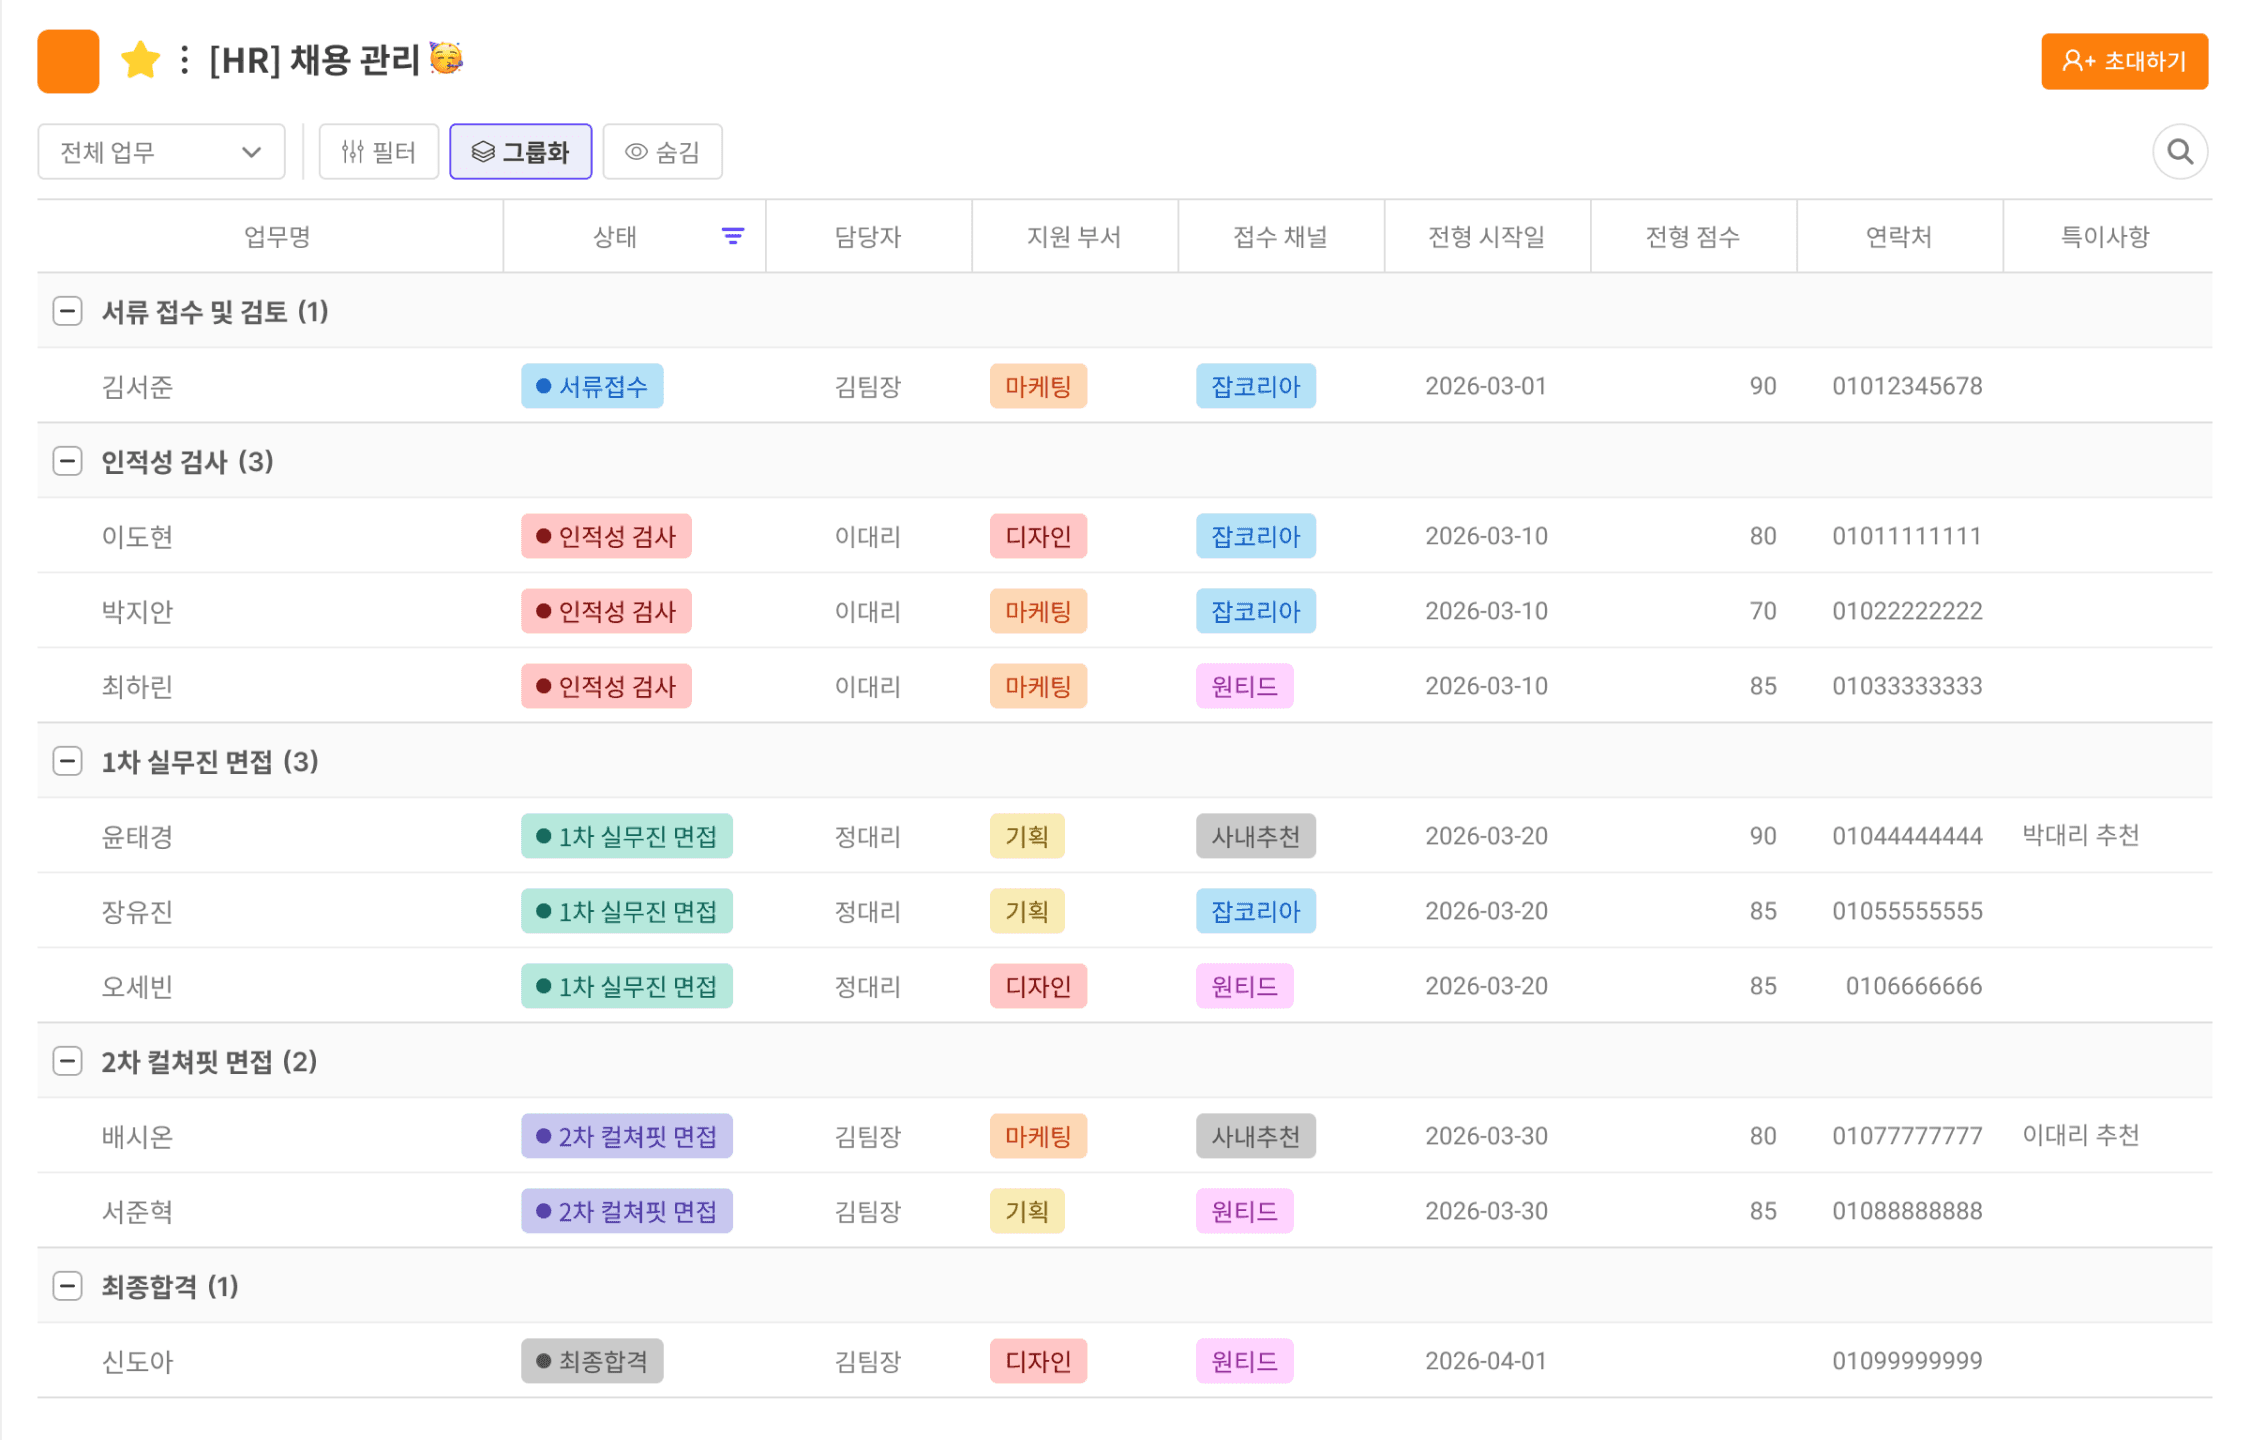Click the 초대하기 invite button

[x=2123, y=62]
